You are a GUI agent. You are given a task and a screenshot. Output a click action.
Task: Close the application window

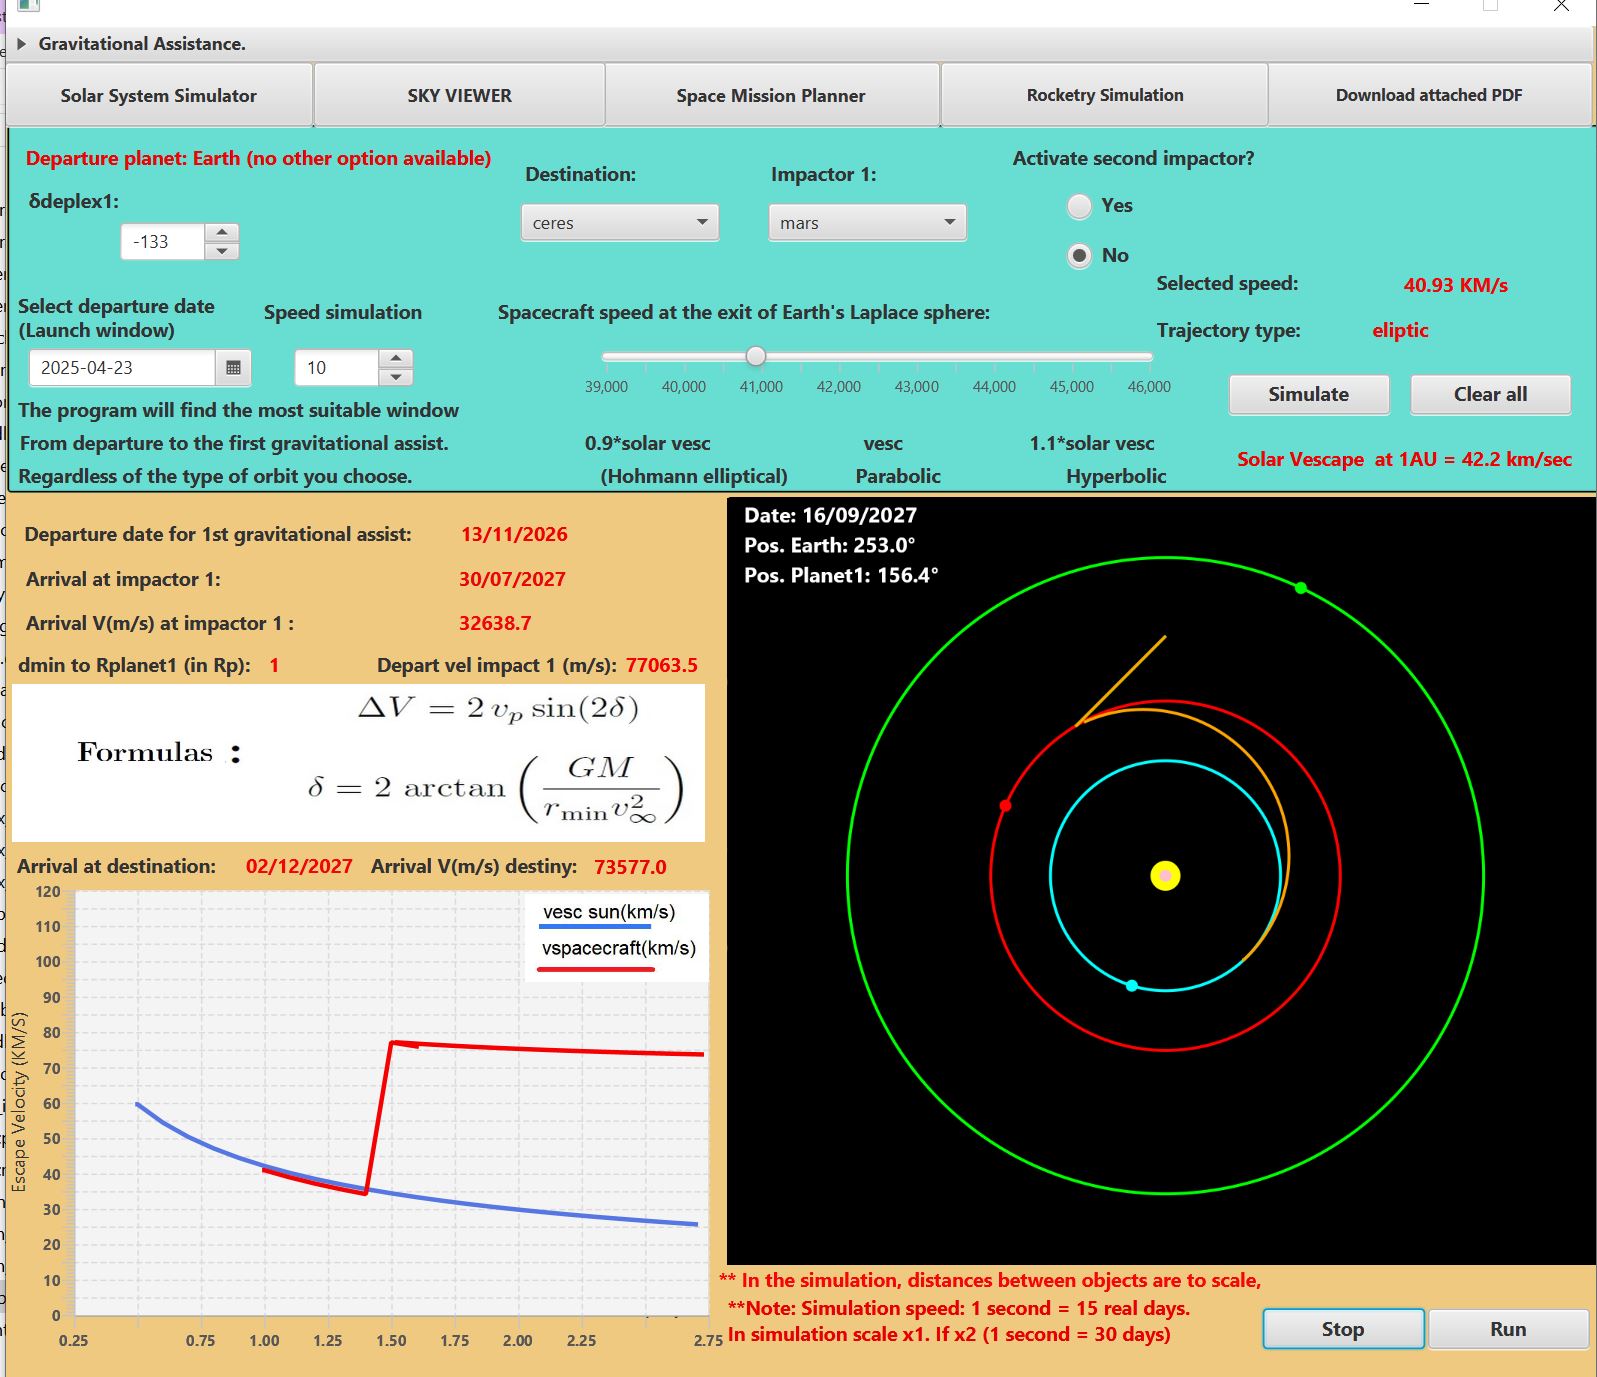[x=1561, y=6]
